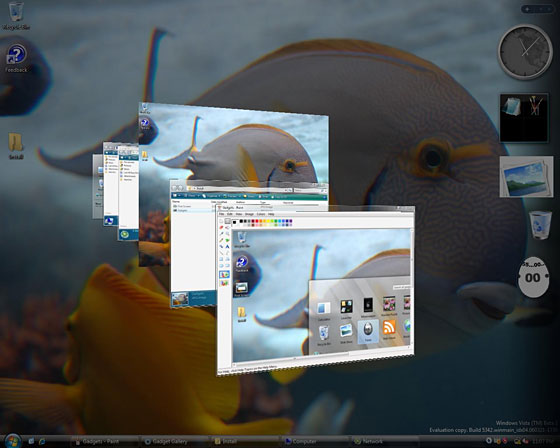
Task: Choose the Airbrush tool in Paint
Action: click(x=221, y=247)
